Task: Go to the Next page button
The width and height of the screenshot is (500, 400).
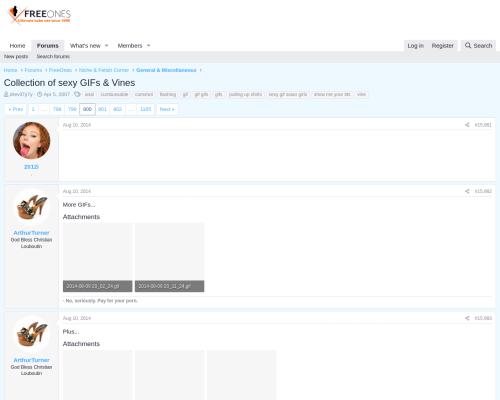Action: 167,109
